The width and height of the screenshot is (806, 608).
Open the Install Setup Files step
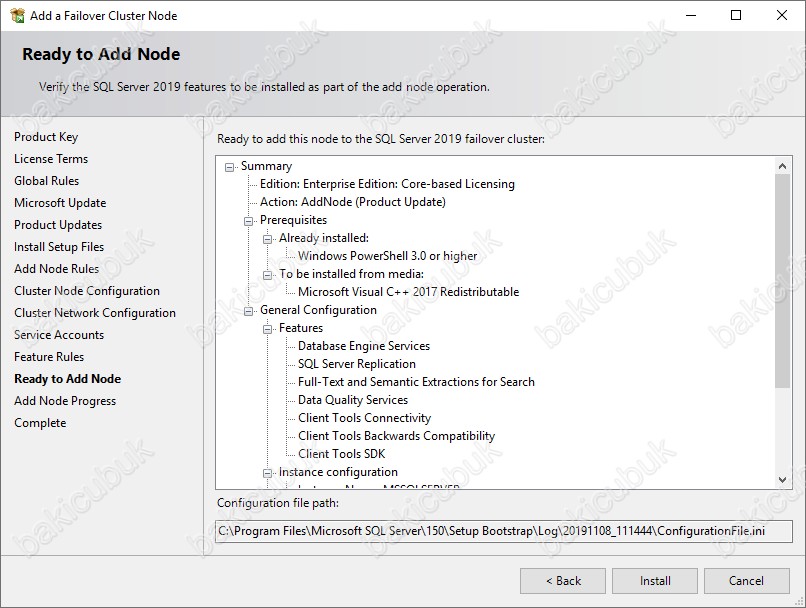tap(59, 247)
